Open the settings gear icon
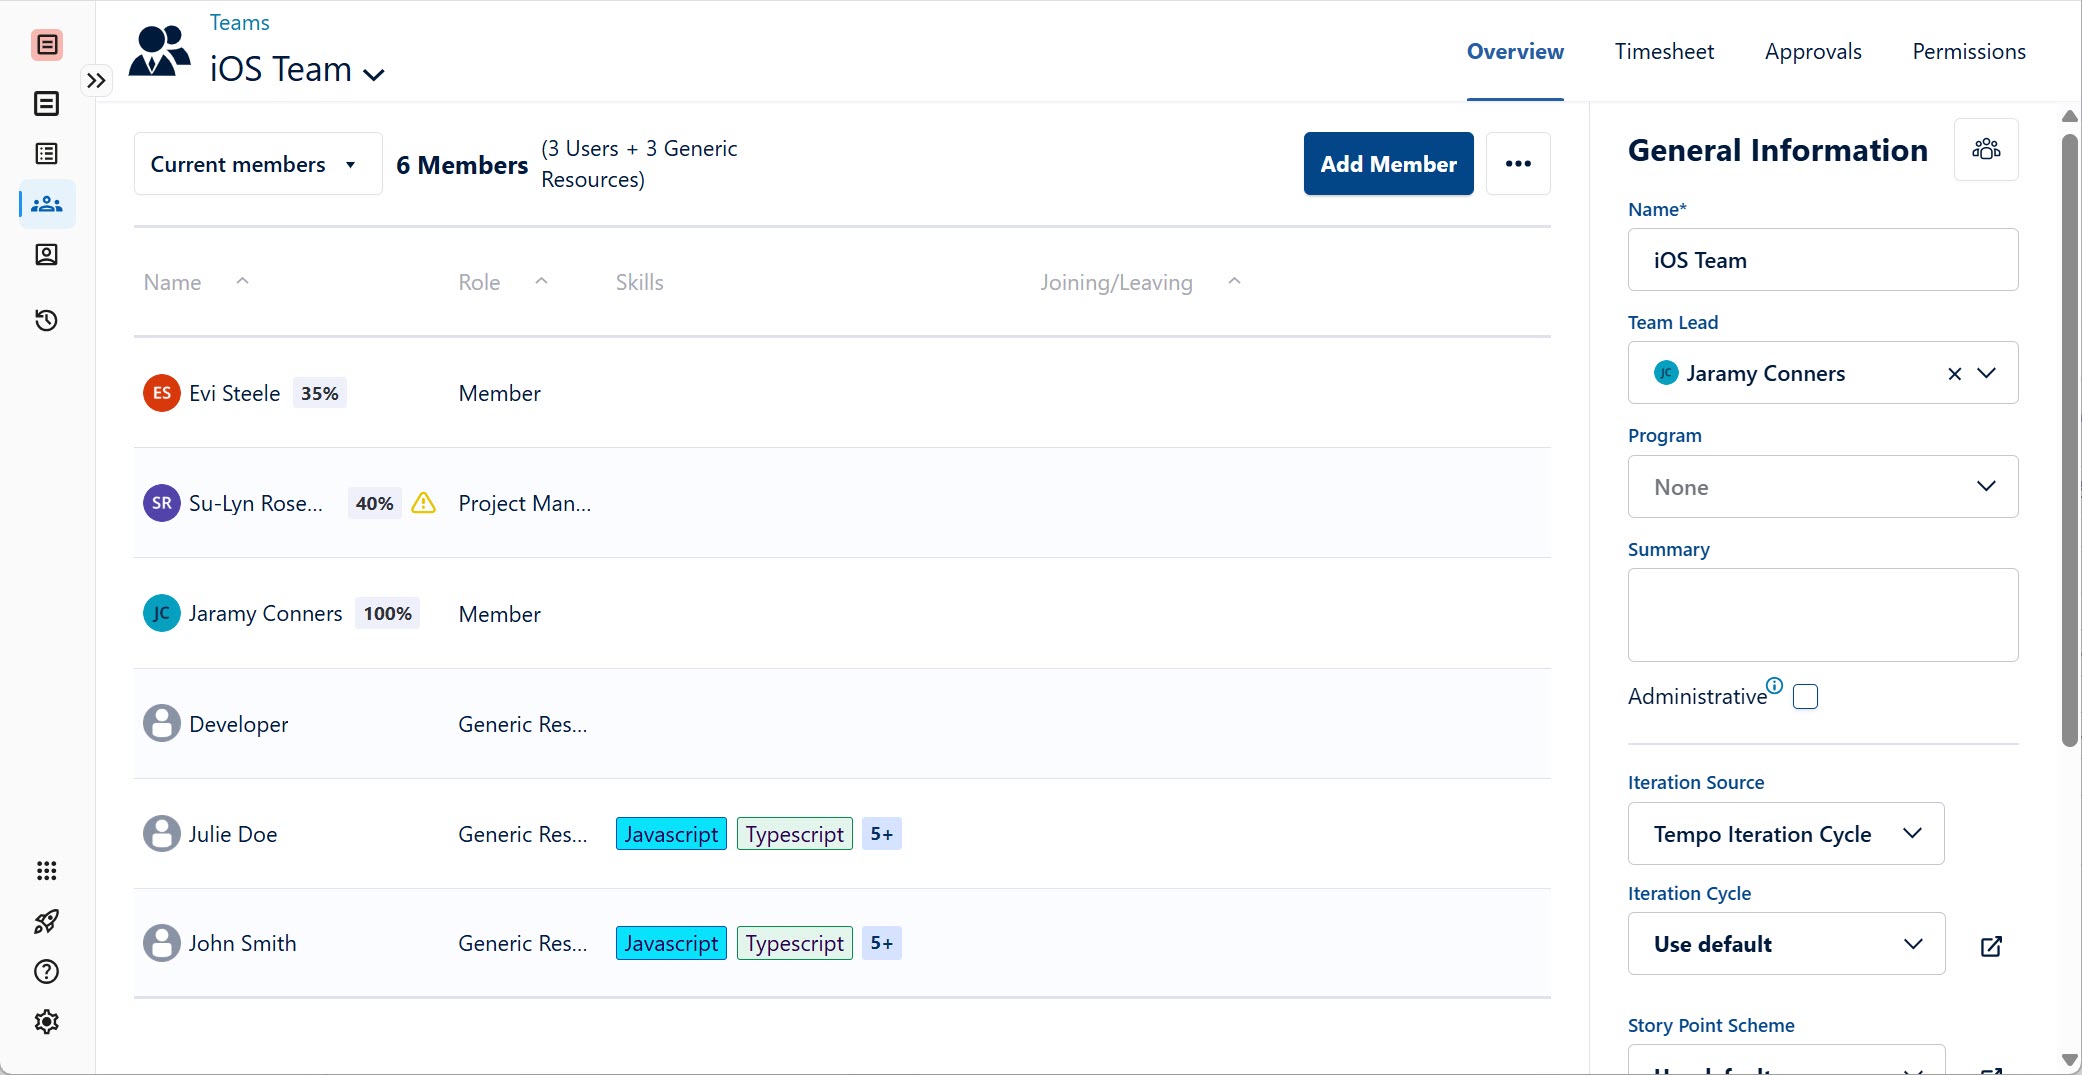The height and width of the screenshot is (1075, 2082). 46,1020
